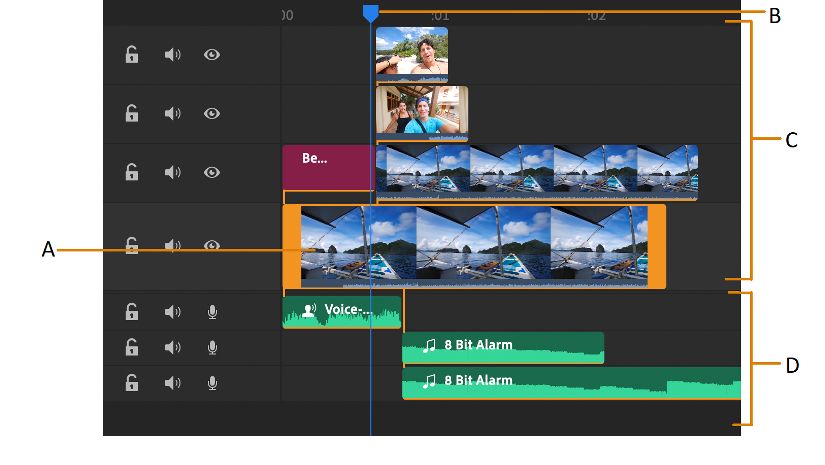Select the bottom 8 Bit Alarm clip
Image resolution: width=825 pixels, height=465 pixels.
570,382
